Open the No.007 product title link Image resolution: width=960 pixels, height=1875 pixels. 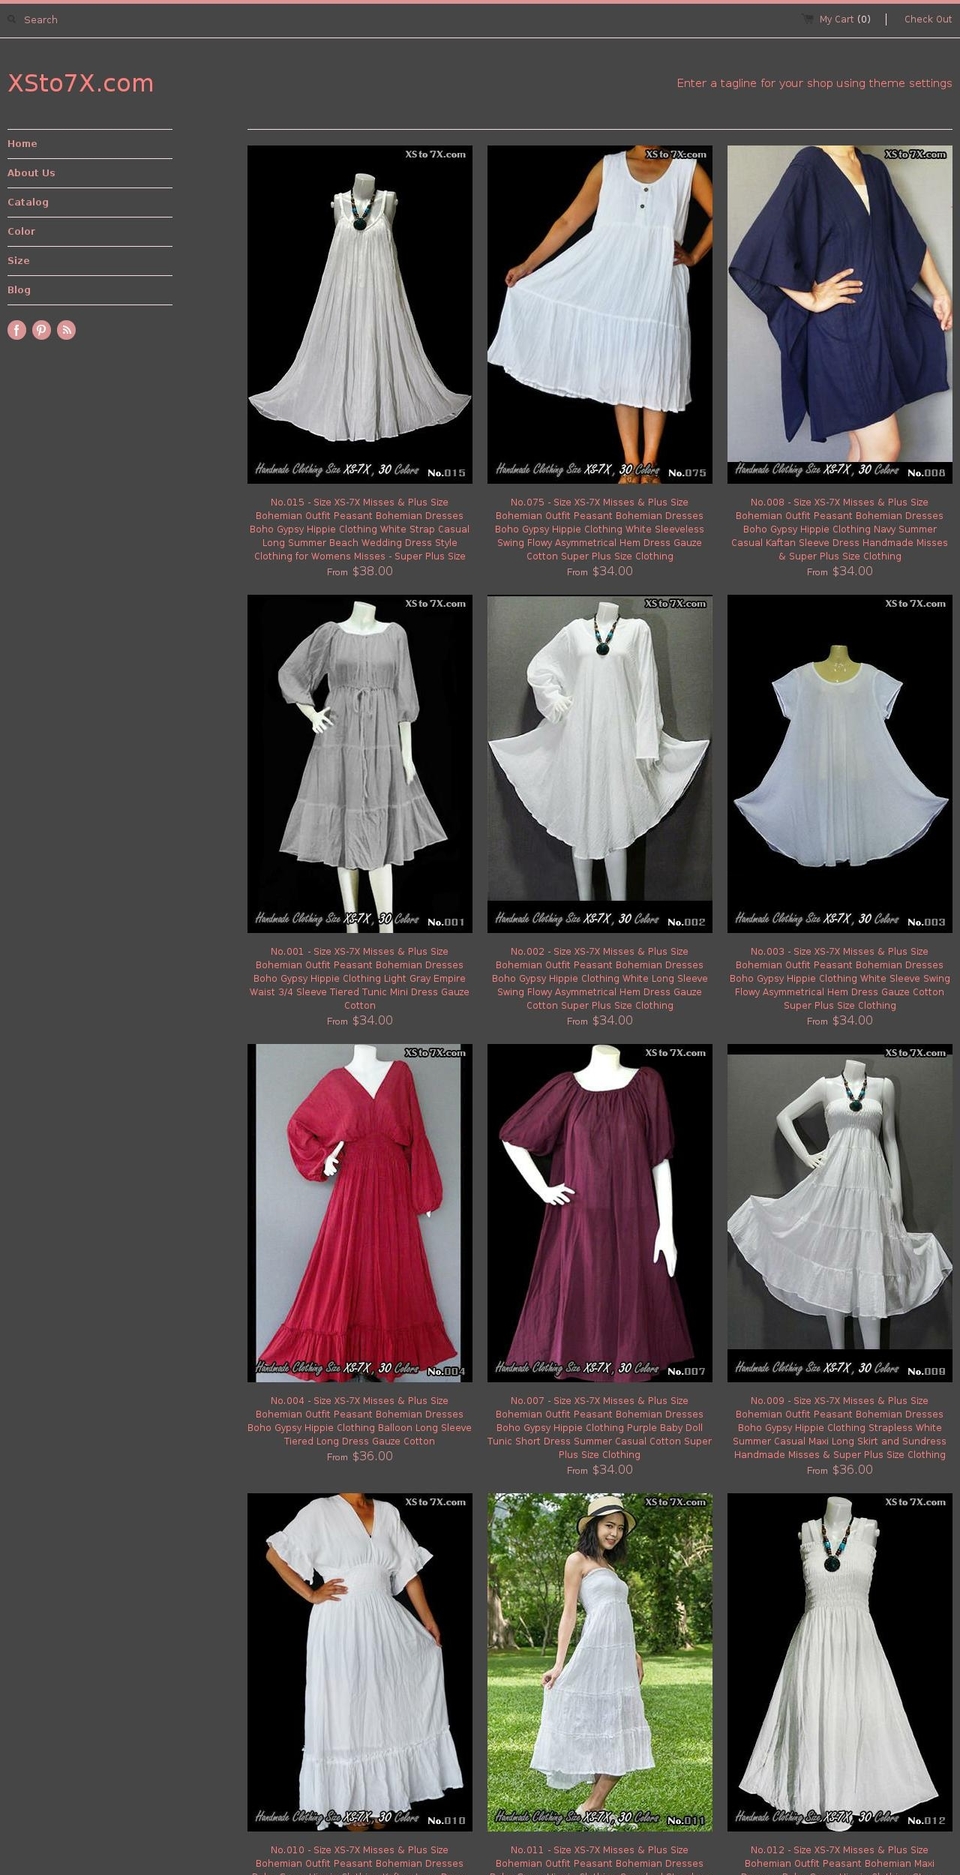pos(600,1428)
